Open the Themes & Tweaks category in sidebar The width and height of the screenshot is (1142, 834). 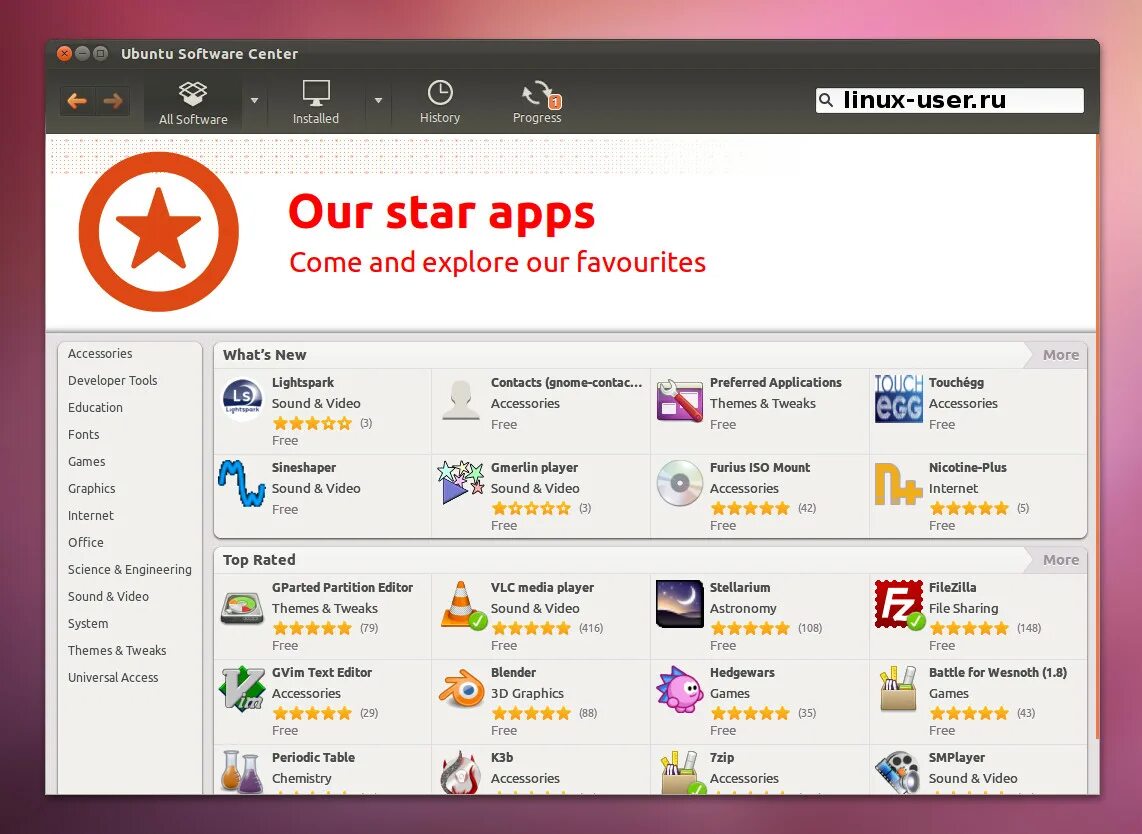(x=117, y=650)
